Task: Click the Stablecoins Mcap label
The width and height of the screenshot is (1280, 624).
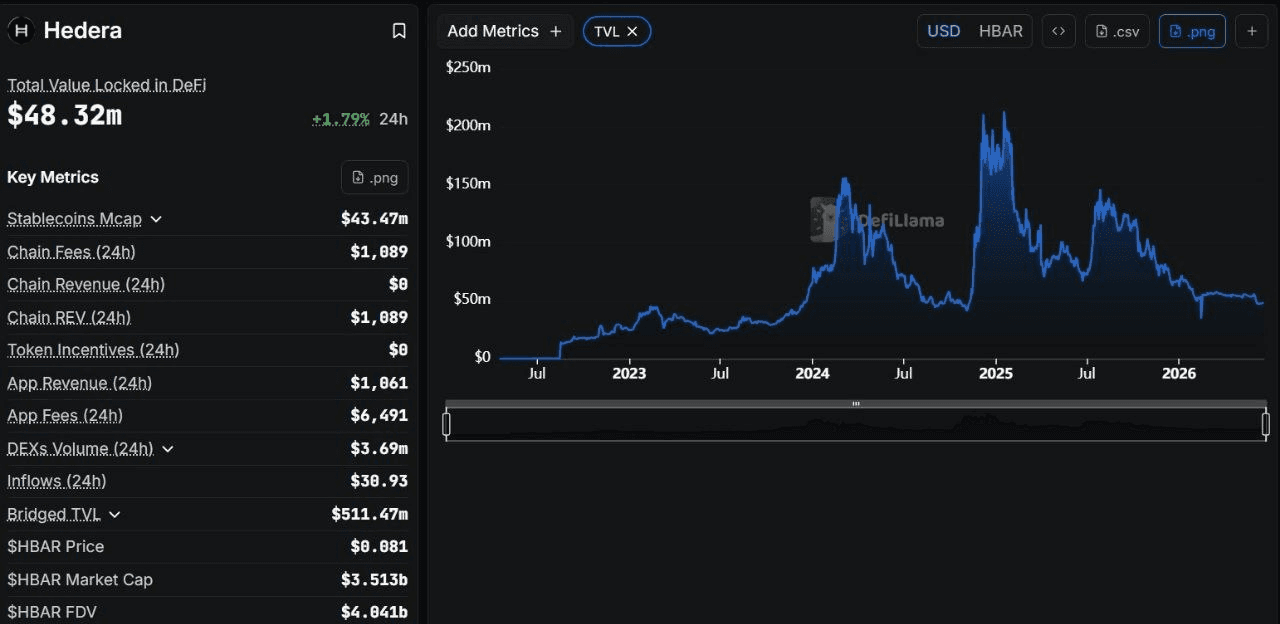Action: 74,219
